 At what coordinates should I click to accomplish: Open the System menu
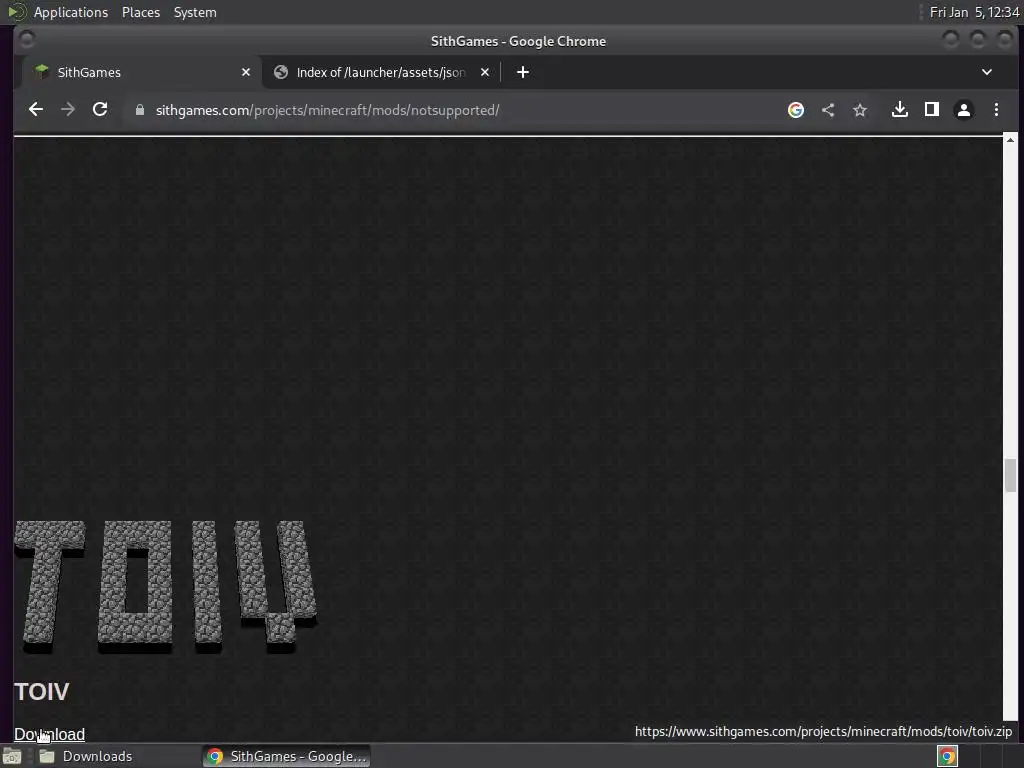(x=195, y=12)
